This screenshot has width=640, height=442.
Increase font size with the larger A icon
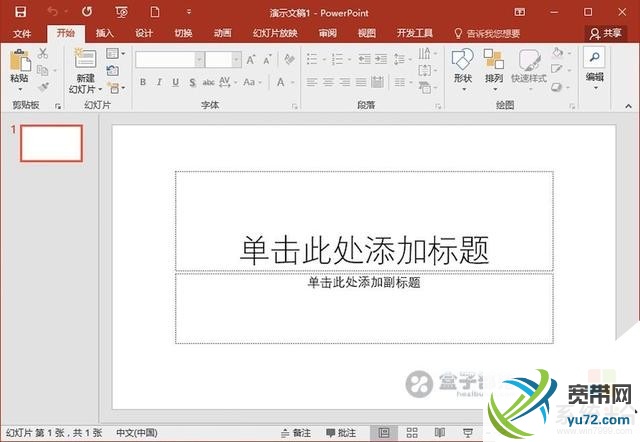coord(251,60)
